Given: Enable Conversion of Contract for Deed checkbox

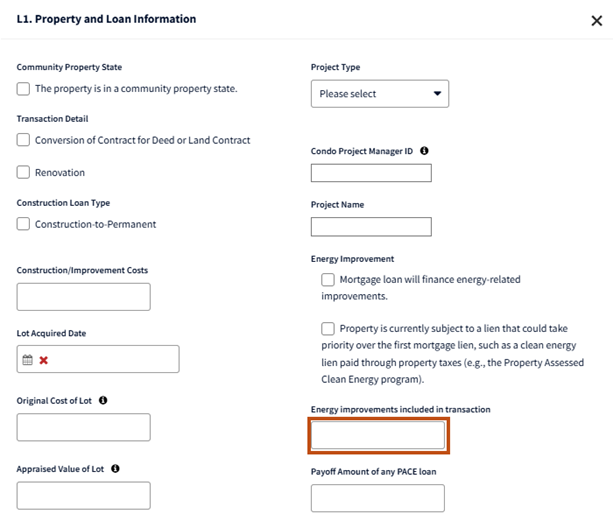Looking at the screenshot, I should point(24,140).
